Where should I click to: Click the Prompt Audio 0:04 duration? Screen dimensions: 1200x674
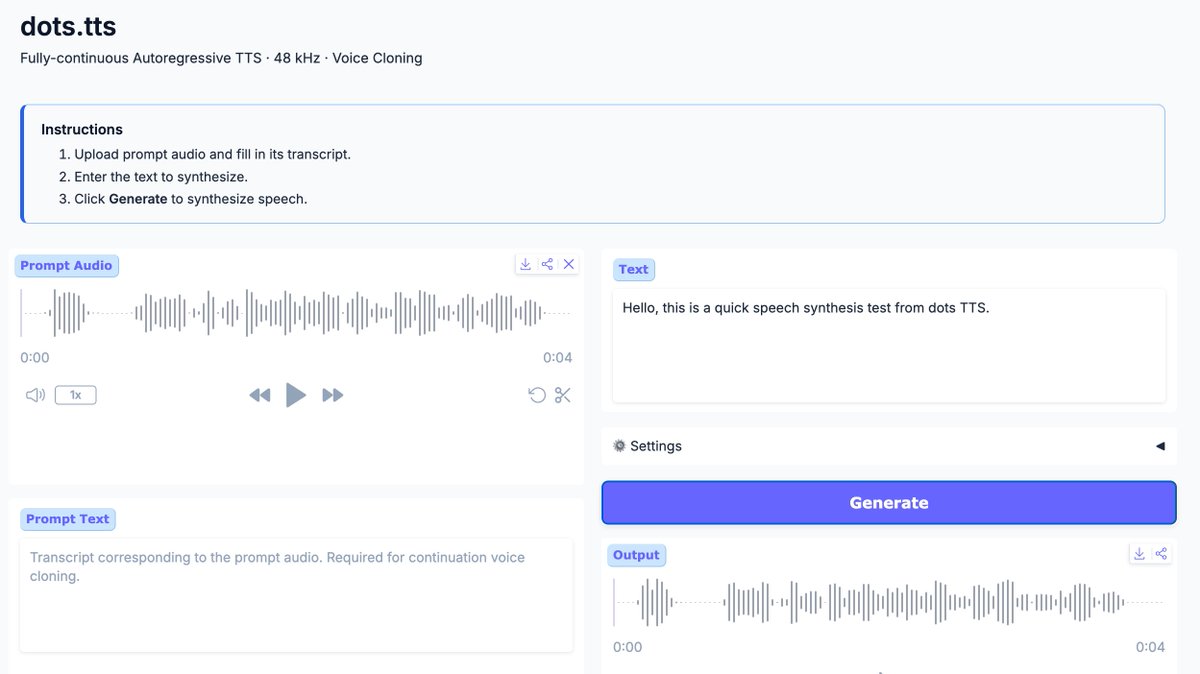tap(558, 357)
